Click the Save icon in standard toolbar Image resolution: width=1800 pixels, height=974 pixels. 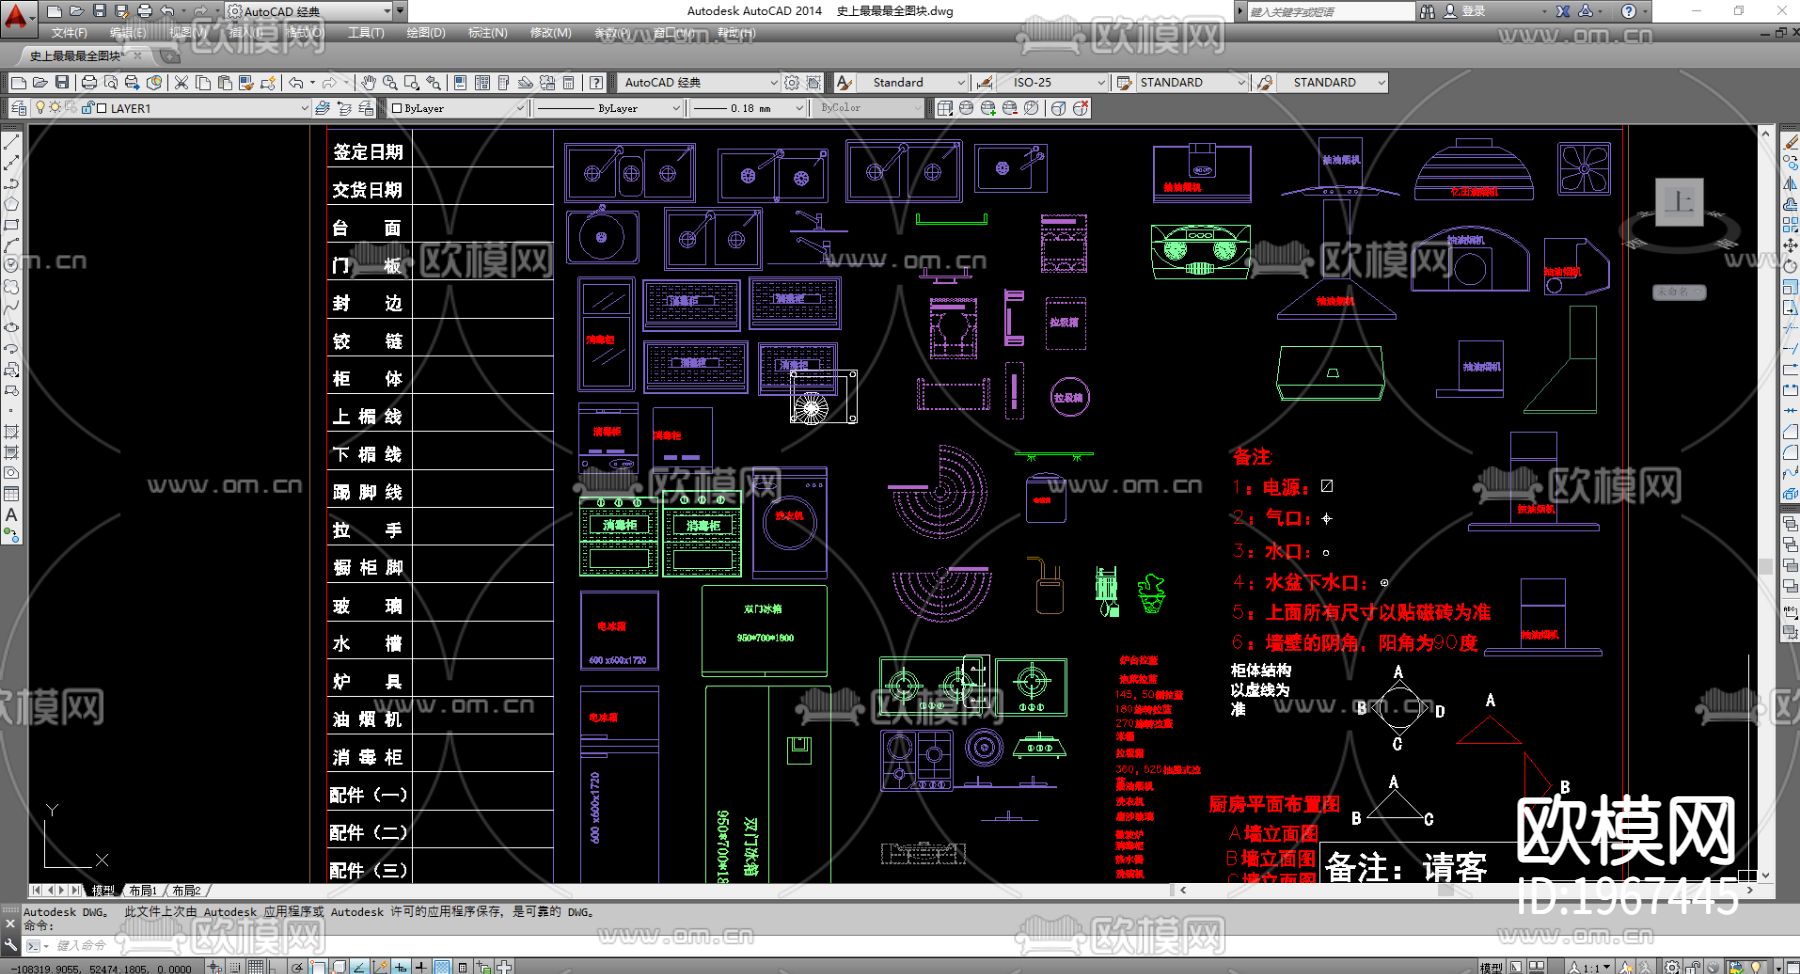62,82
